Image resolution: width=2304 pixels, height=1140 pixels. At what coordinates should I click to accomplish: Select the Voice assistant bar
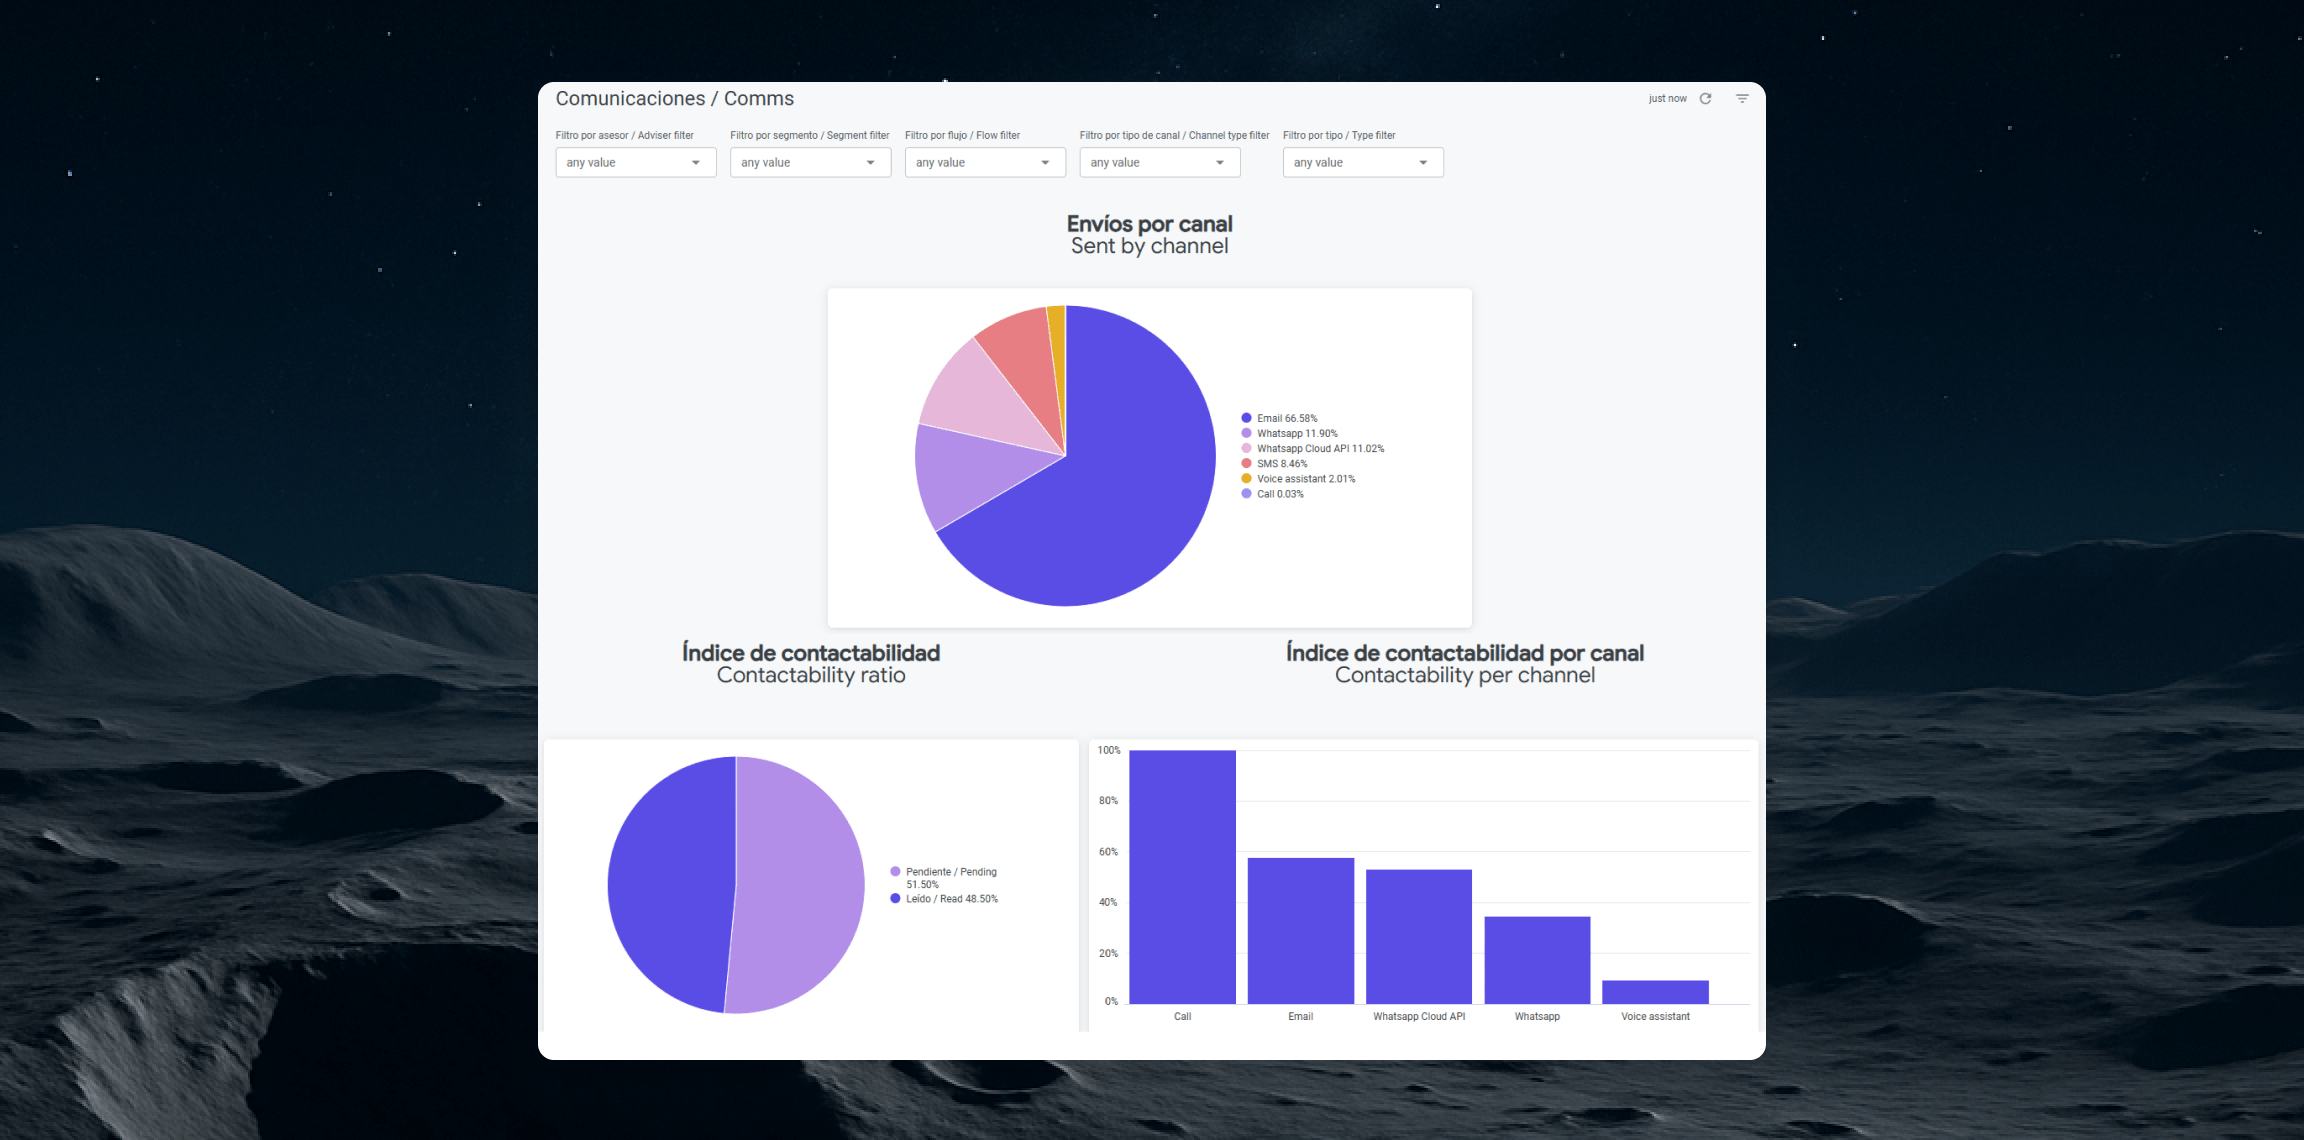1655,992
